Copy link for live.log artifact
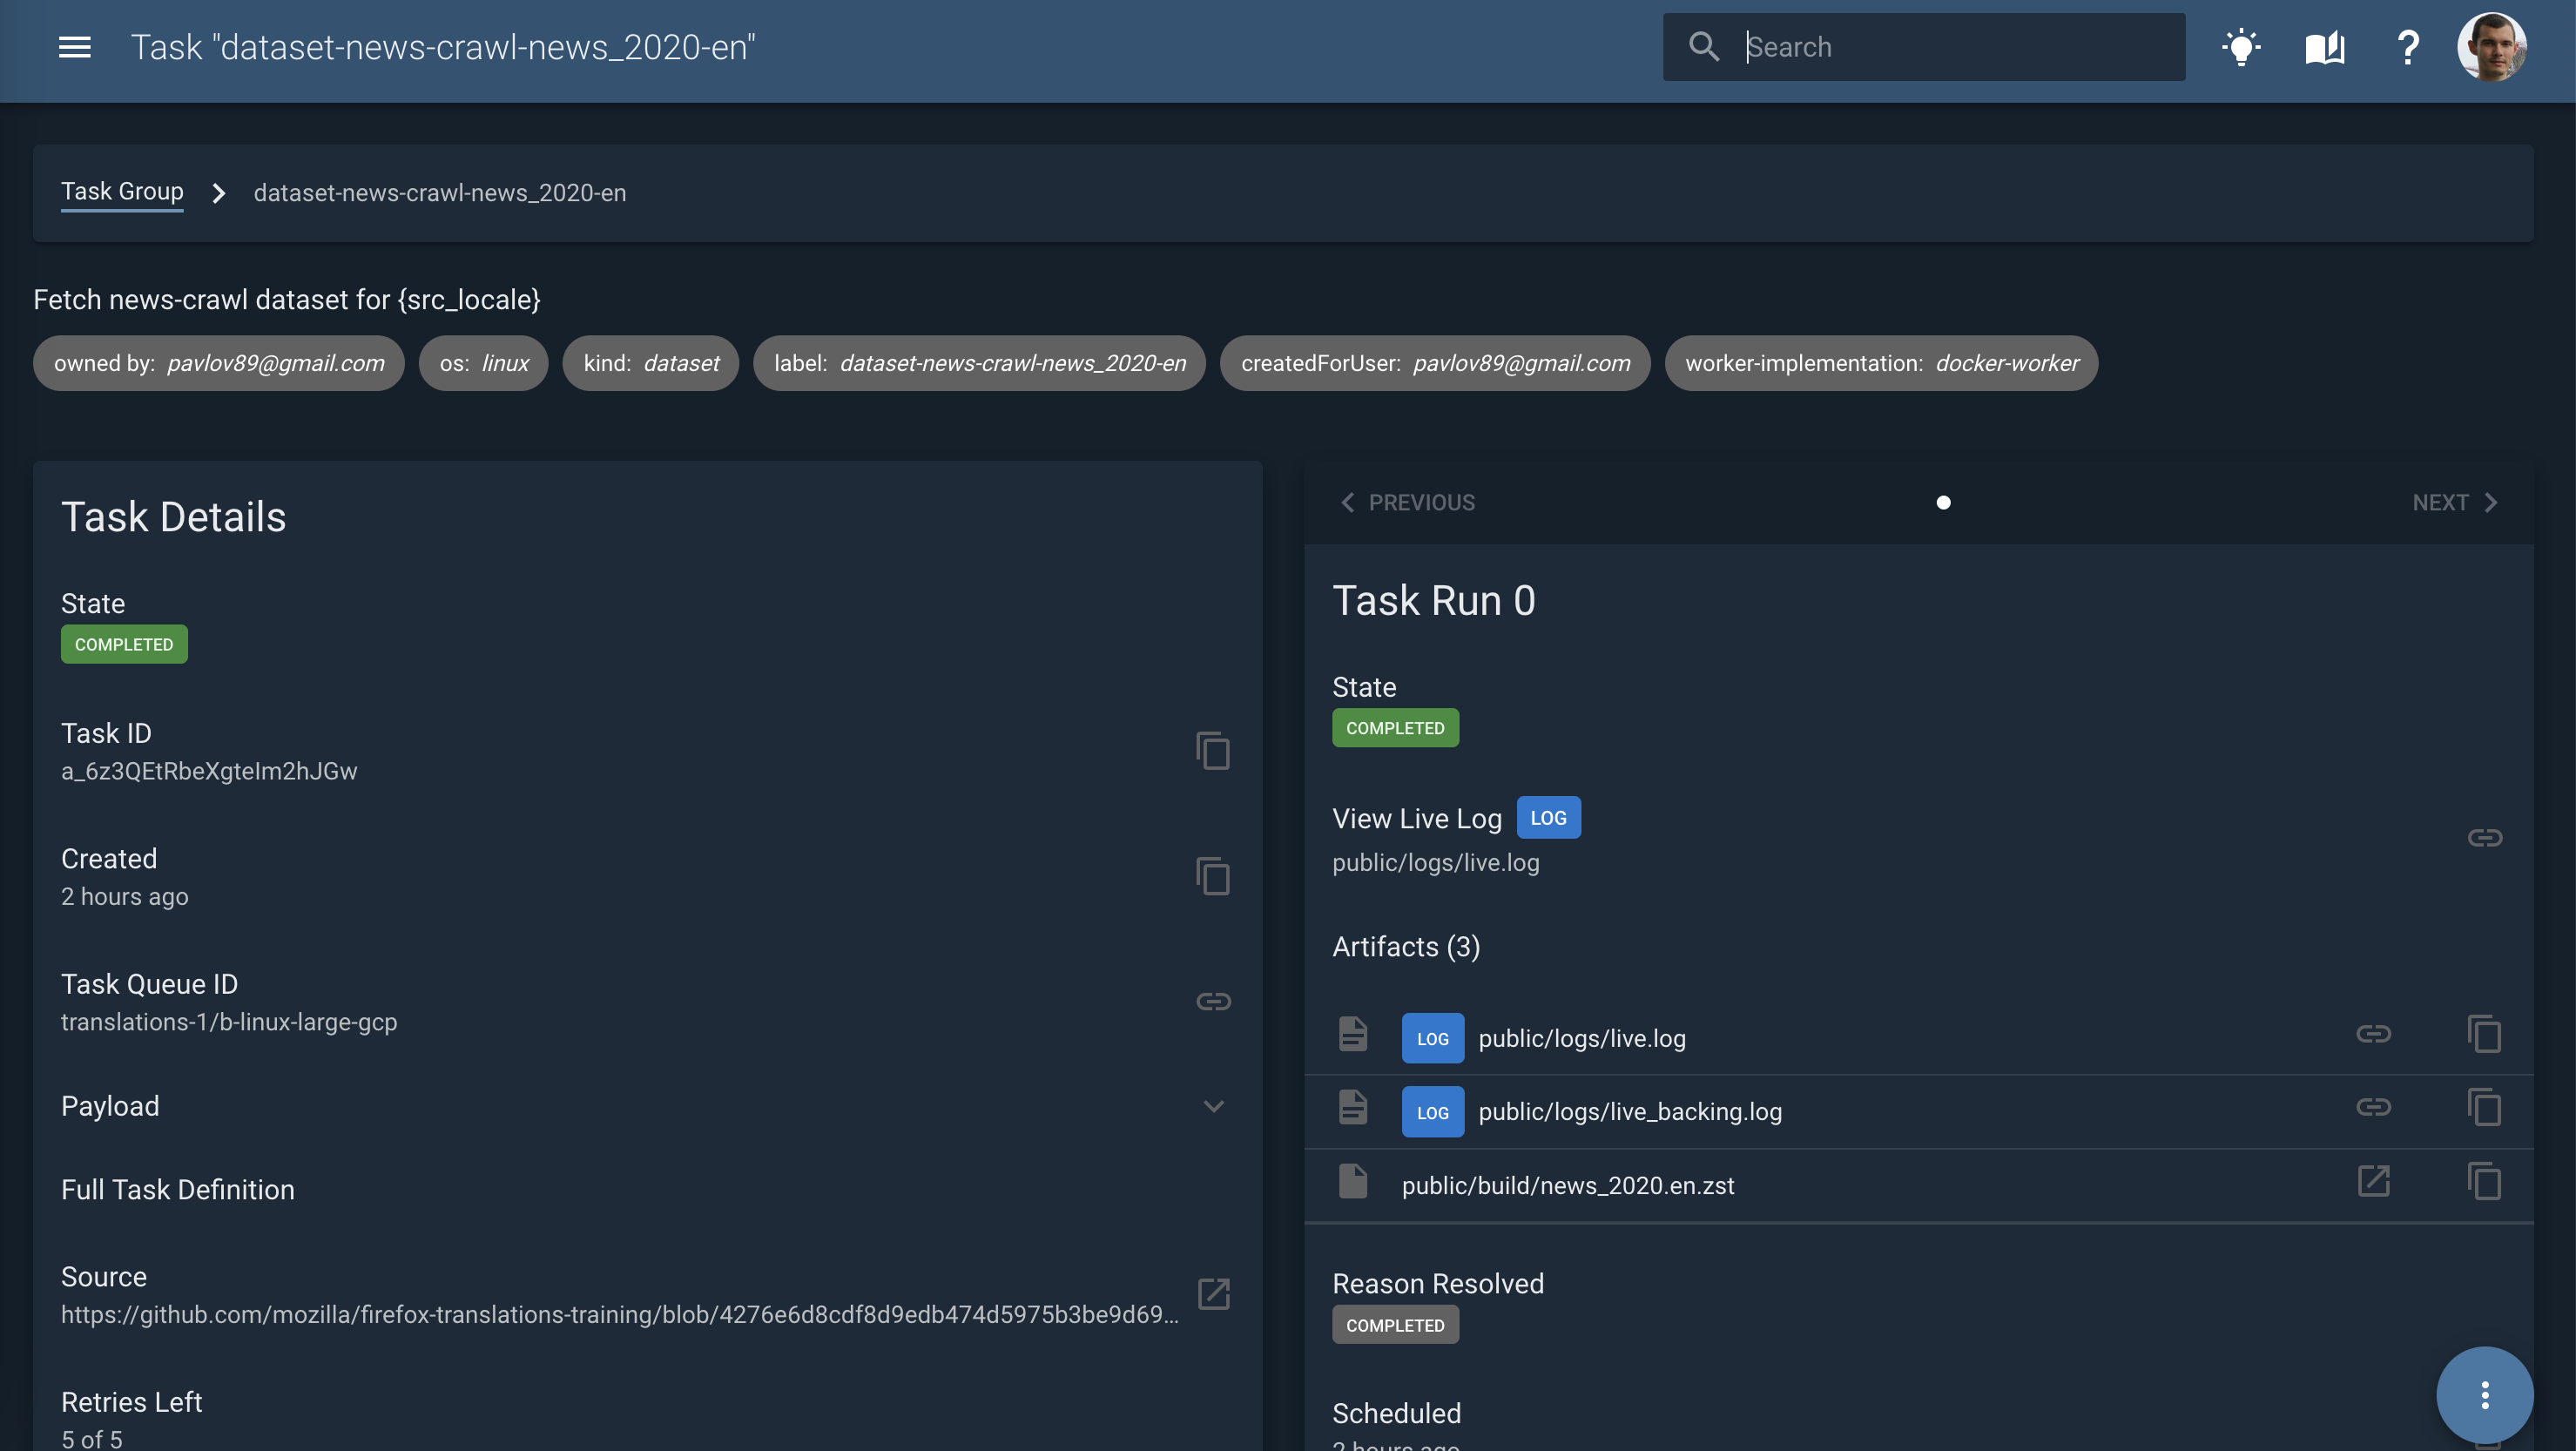The width and height of the screenshot is (2576, 1451). coord(2484,1034)
